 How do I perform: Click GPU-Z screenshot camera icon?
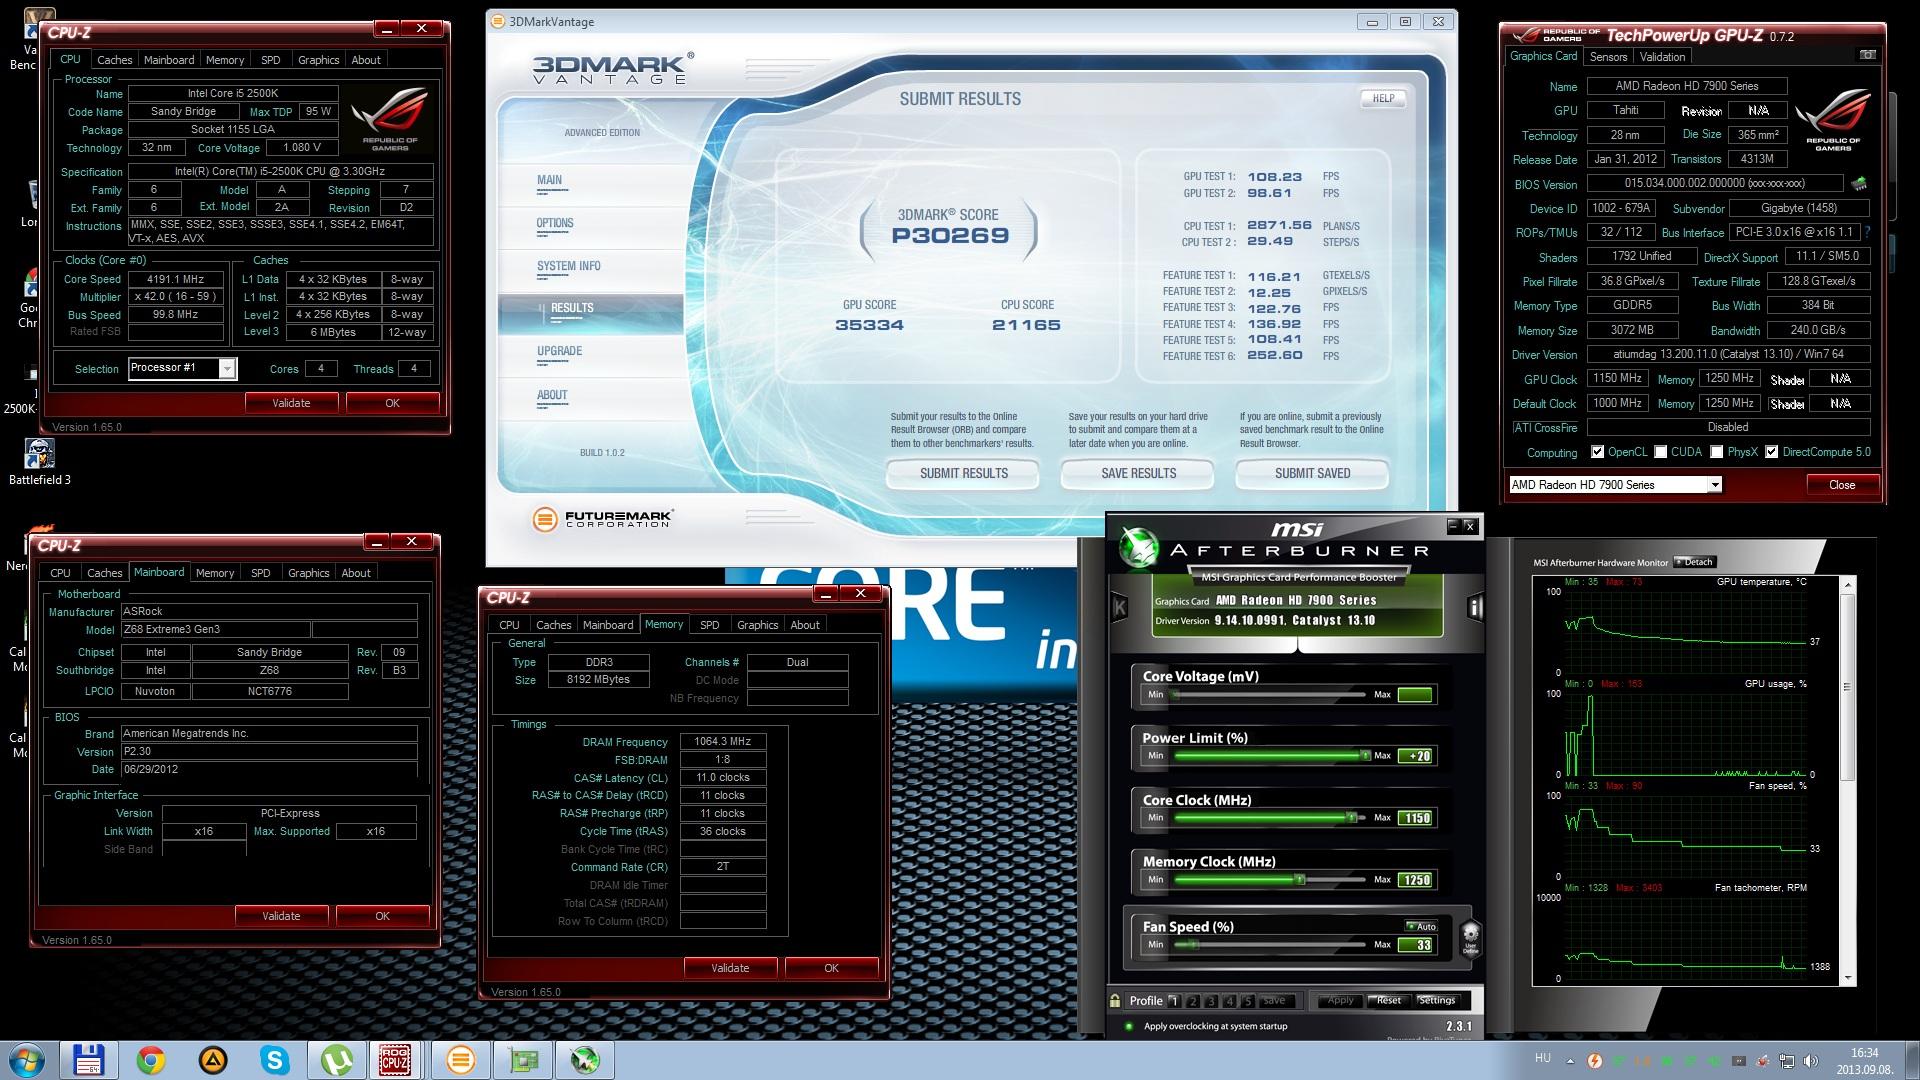(x=1866, y=56)
